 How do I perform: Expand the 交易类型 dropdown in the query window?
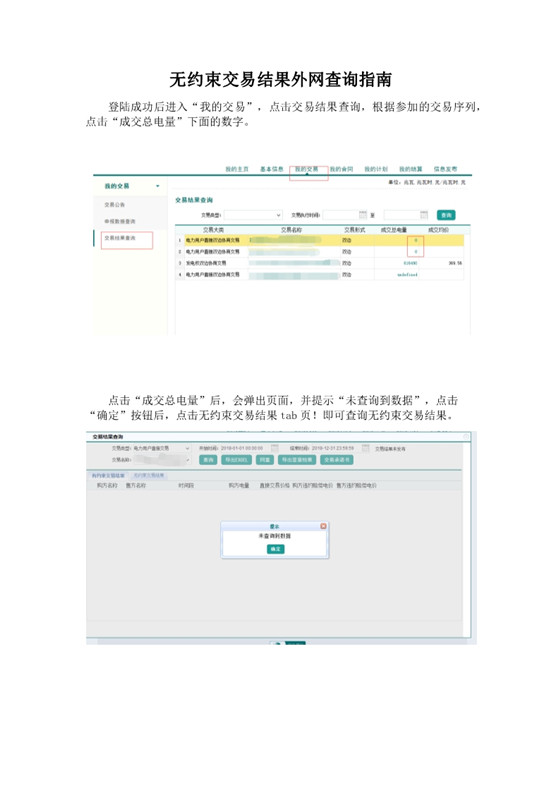(x=187, y=449)
